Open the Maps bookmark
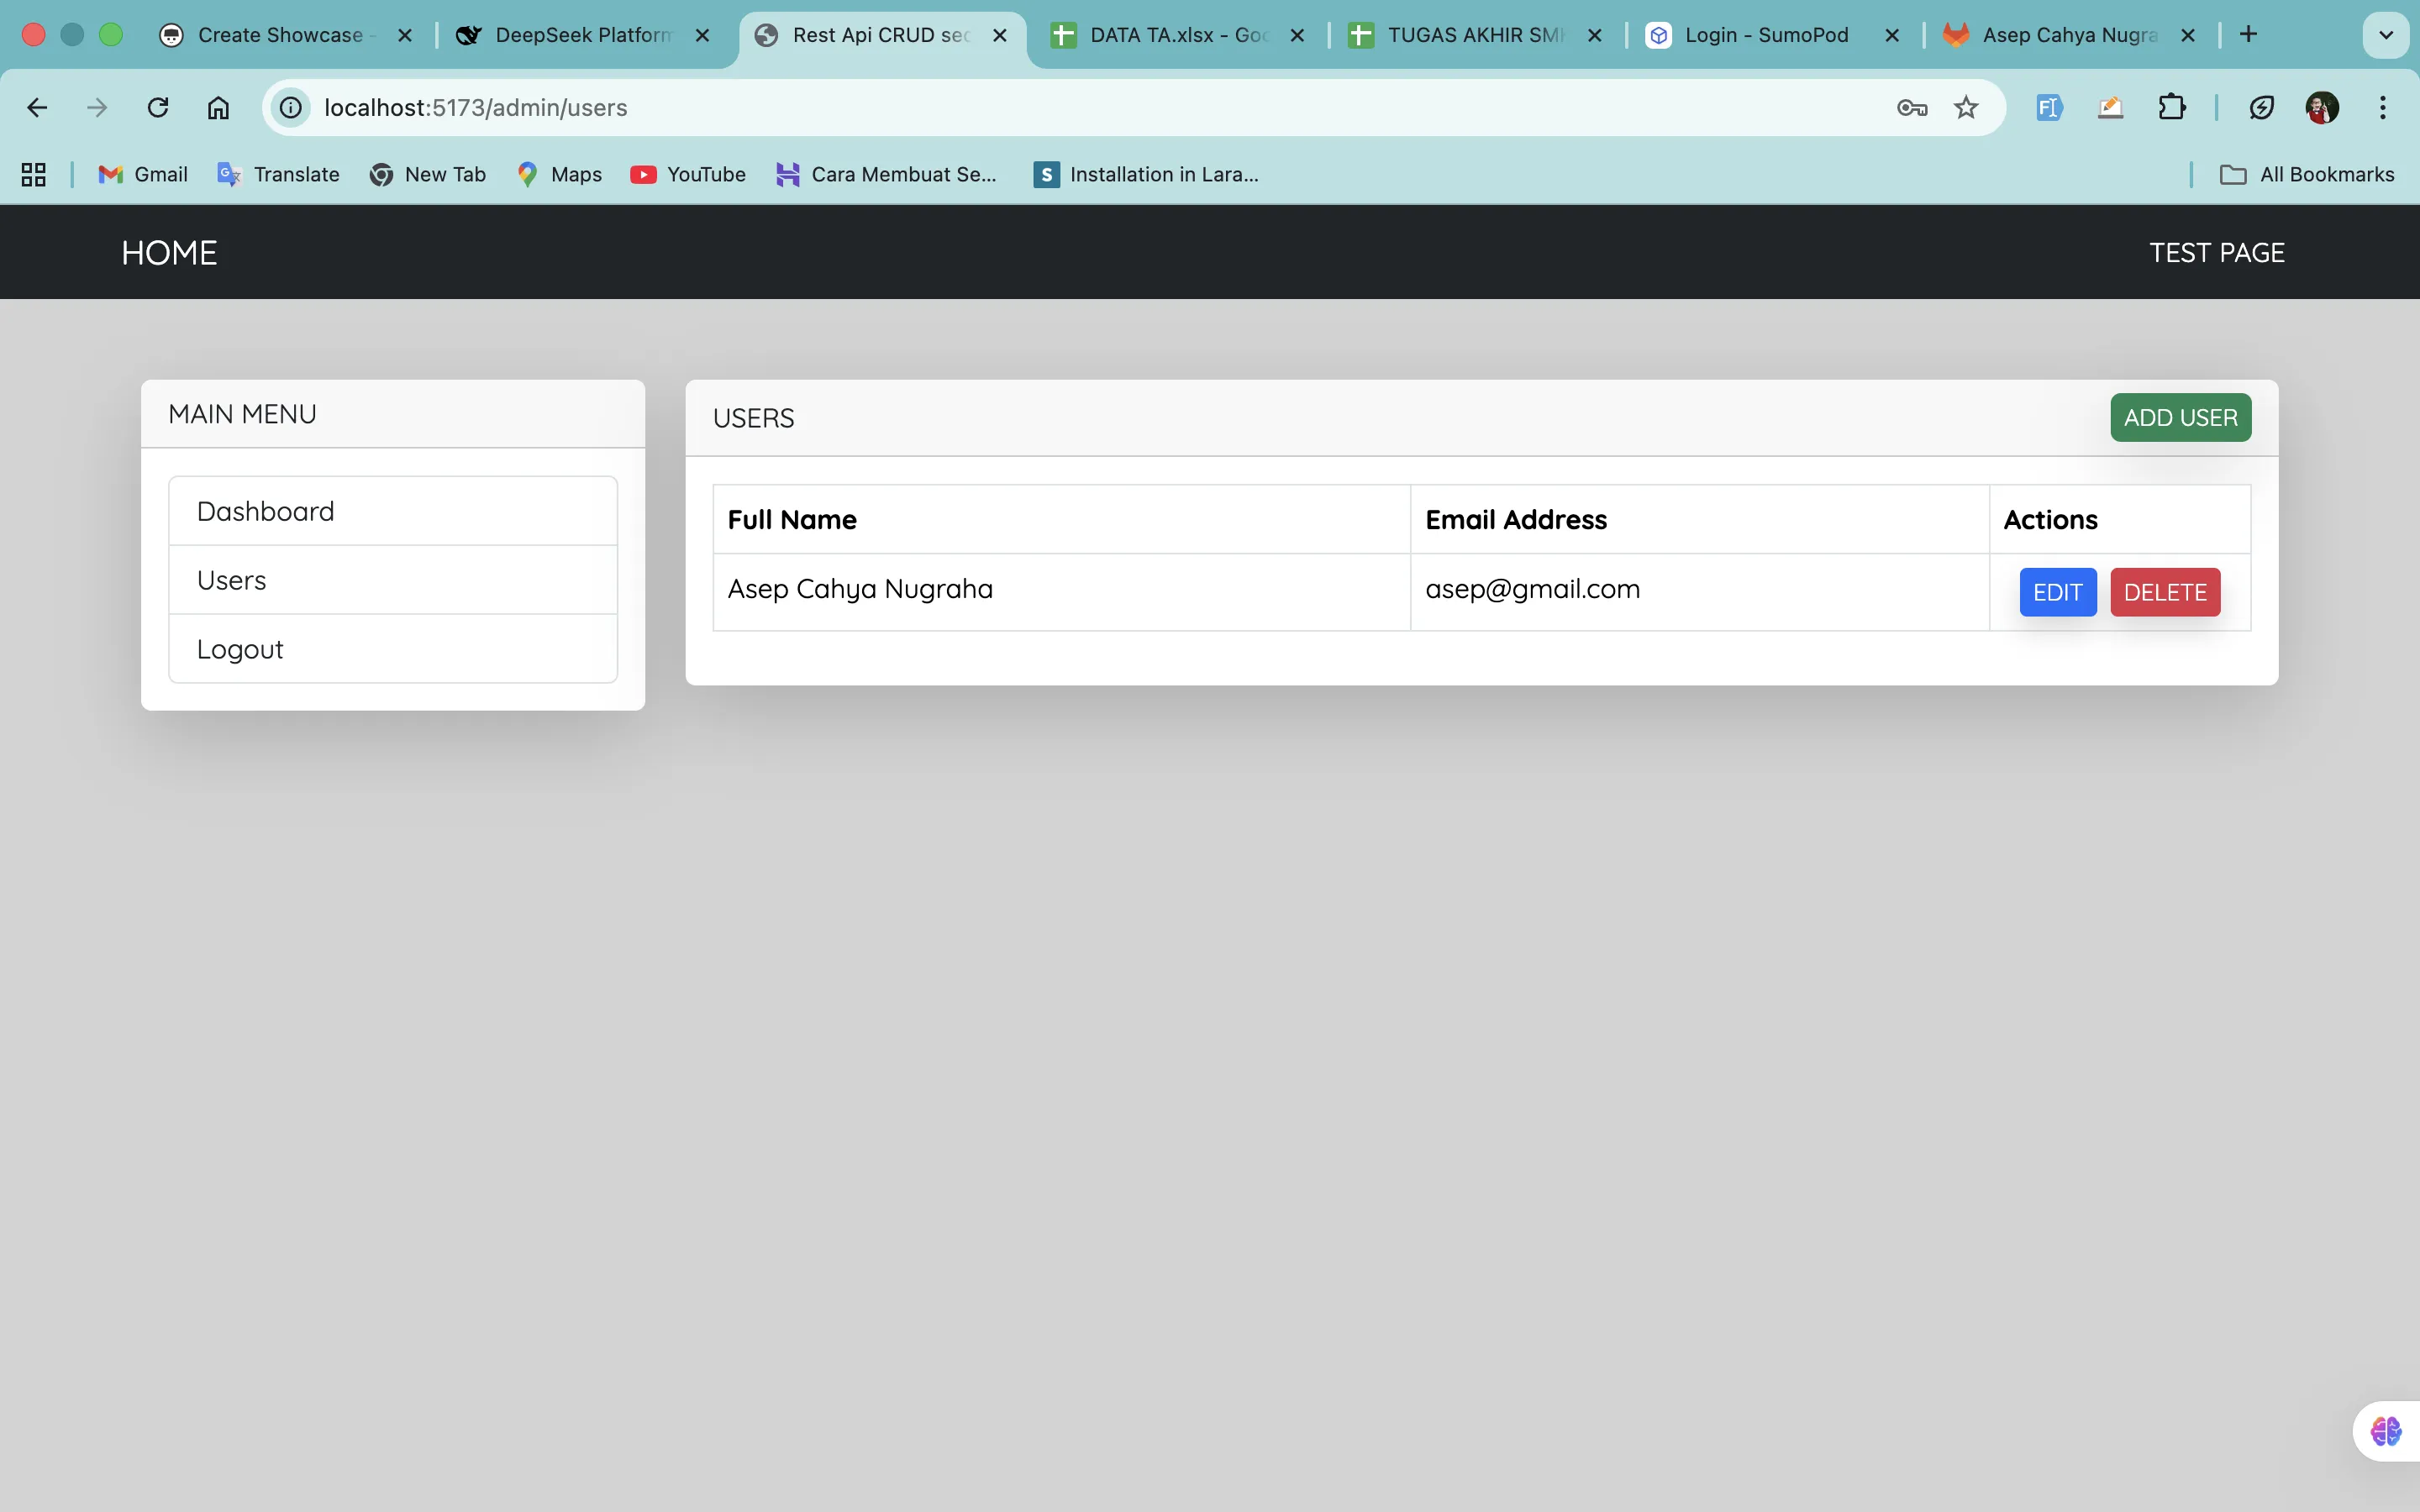Image resolution: width=2420 pixels, height=1512 pixels. [x=559, y=174]
